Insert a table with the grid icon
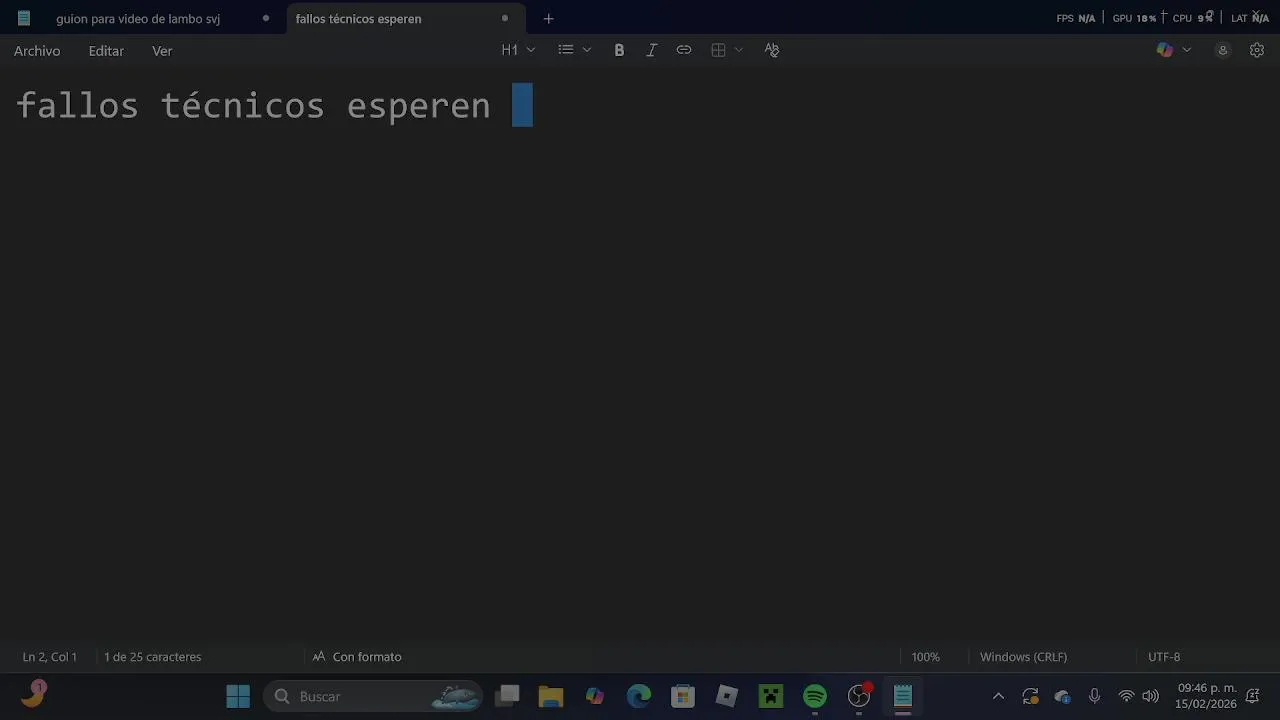This screenshot has width=1280, height=720. pos(718,50)
